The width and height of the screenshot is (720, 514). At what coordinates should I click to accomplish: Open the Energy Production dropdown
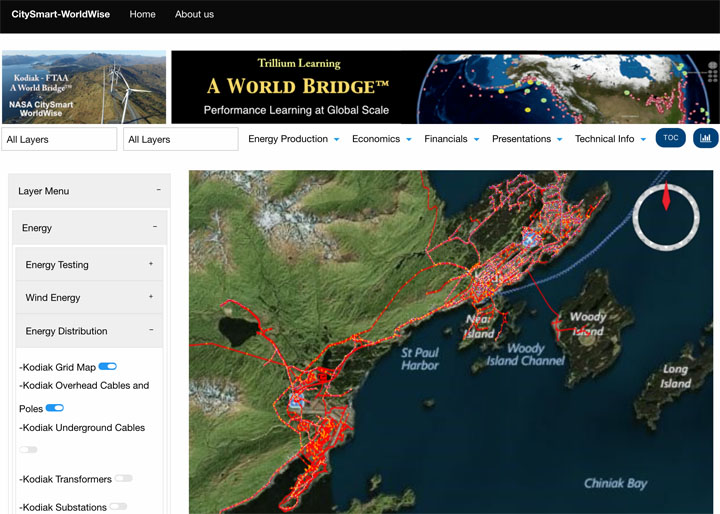(x=294, y=139)
